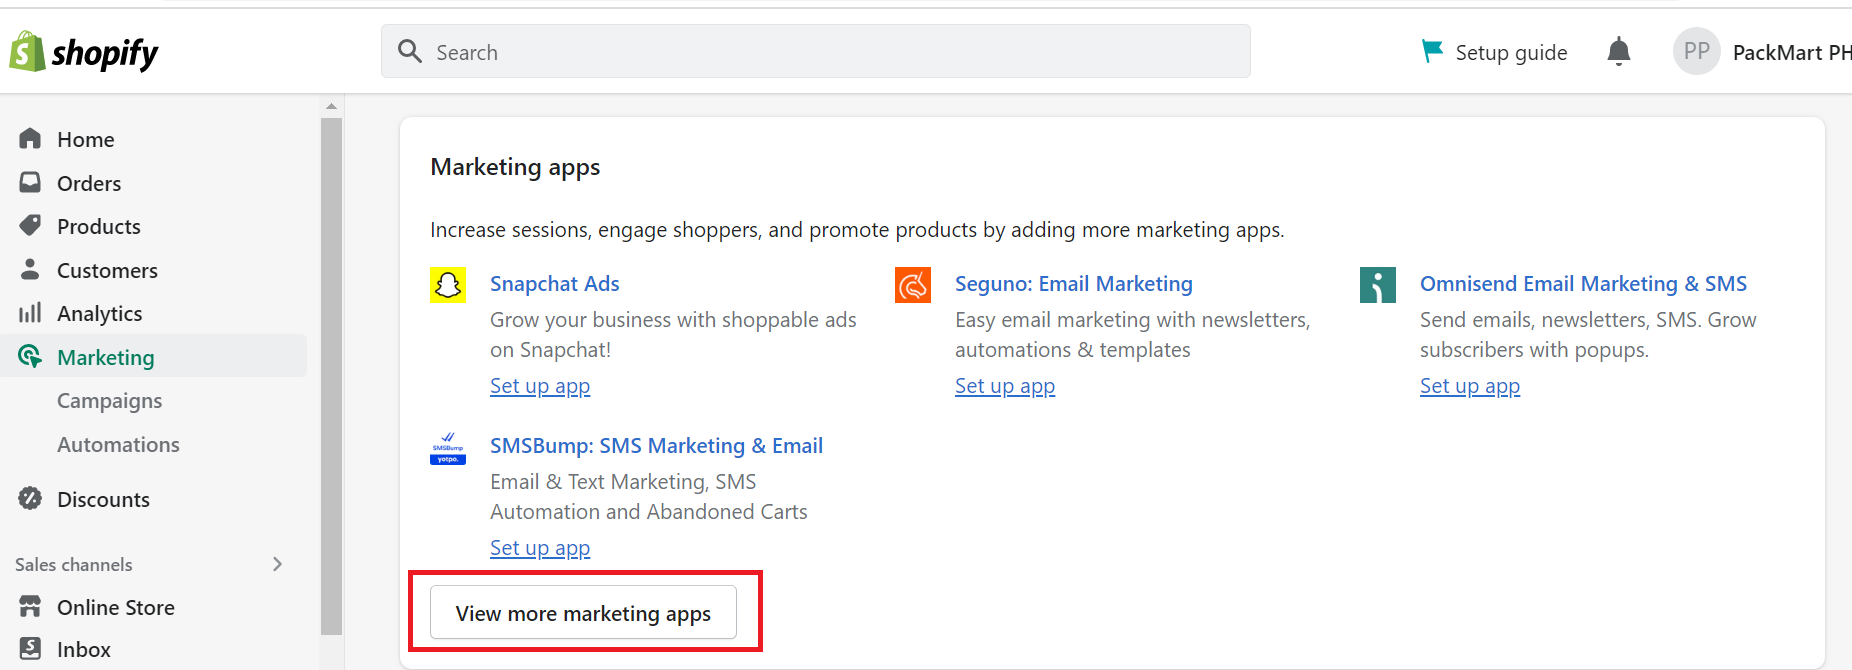Set up the Snapchat Ads app
1852x670 pixels.
point(540,386)
